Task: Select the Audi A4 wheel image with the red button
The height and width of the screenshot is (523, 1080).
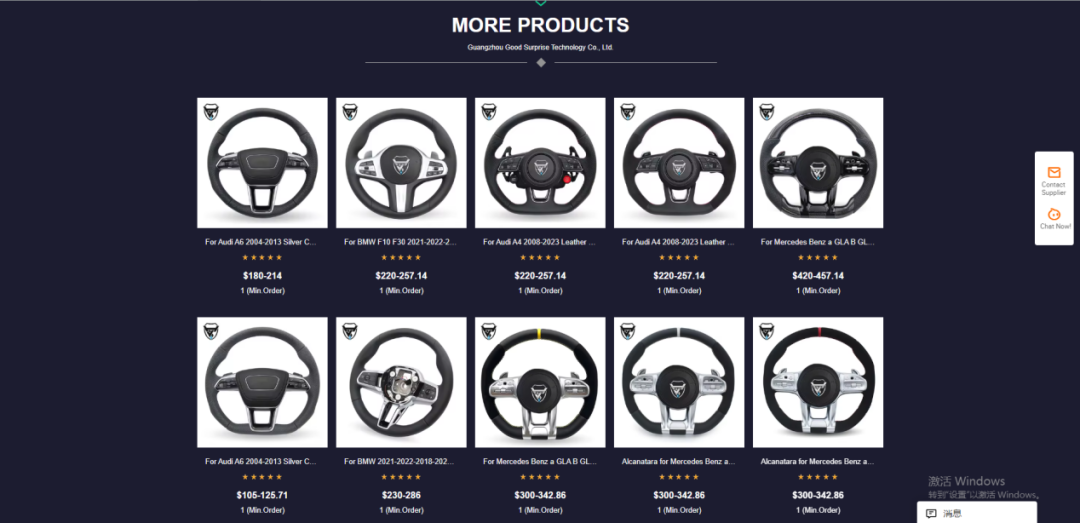Action: (540, 163)
